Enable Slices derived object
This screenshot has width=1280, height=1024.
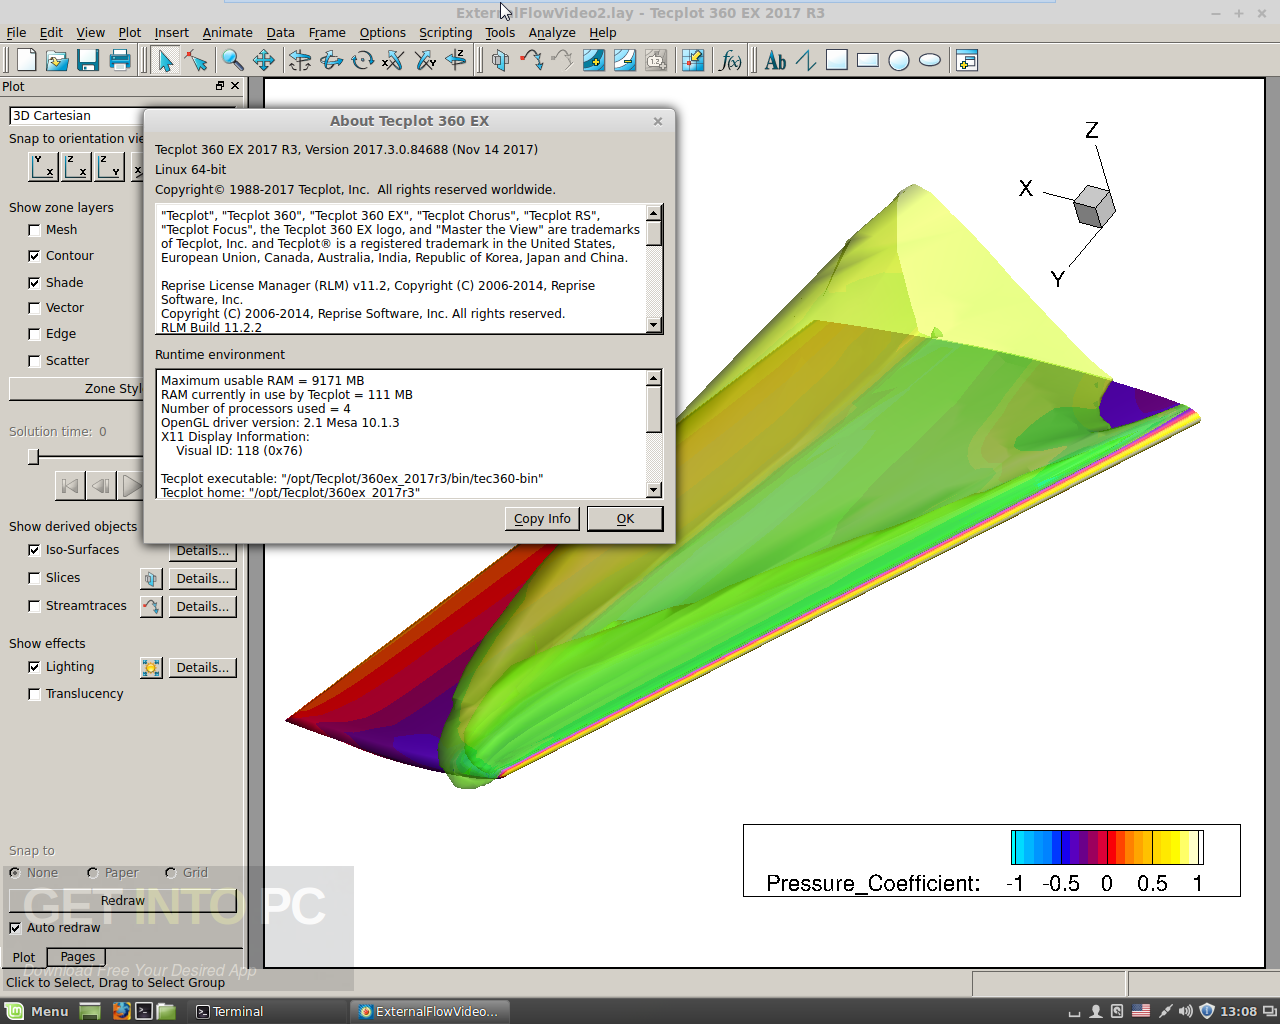point(34,578)
